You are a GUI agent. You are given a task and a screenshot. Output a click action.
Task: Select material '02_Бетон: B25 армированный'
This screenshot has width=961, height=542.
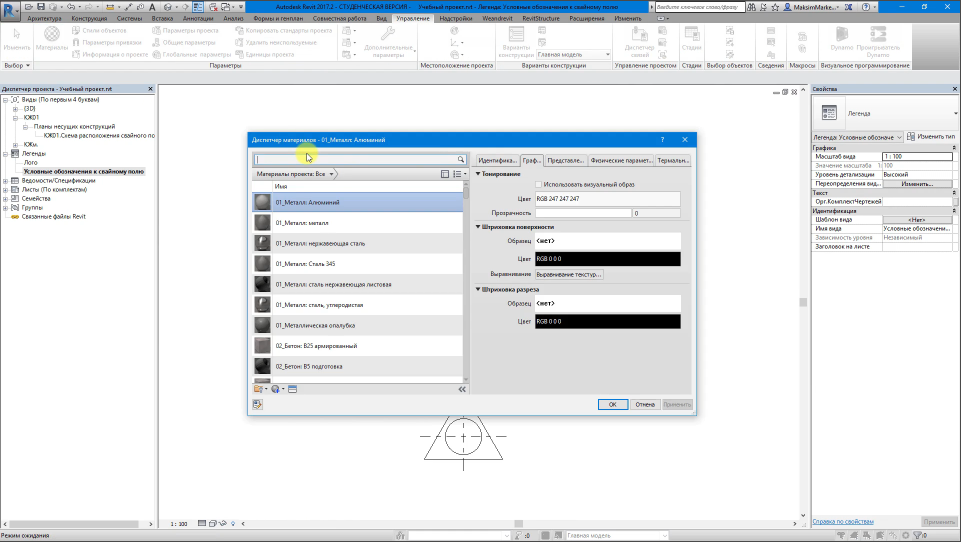[x=358, y=346]
